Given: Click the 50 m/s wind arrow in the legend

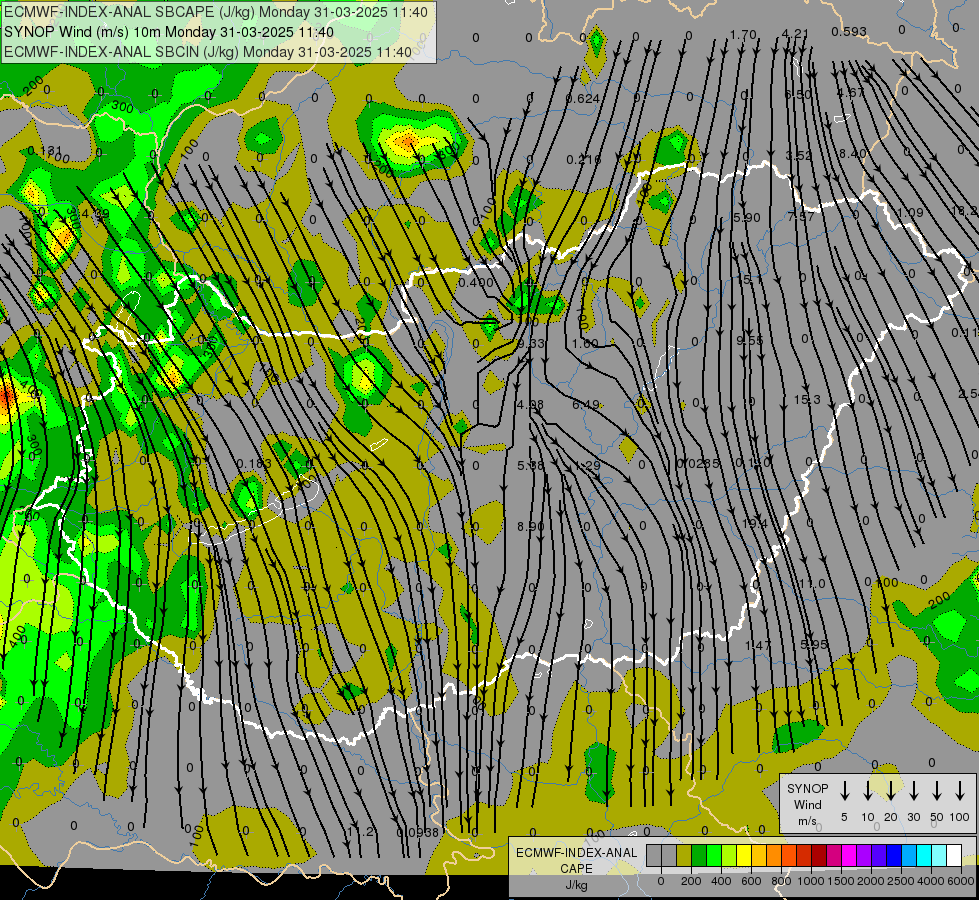Looking at the screenshot, I should [x=937, y=791].
